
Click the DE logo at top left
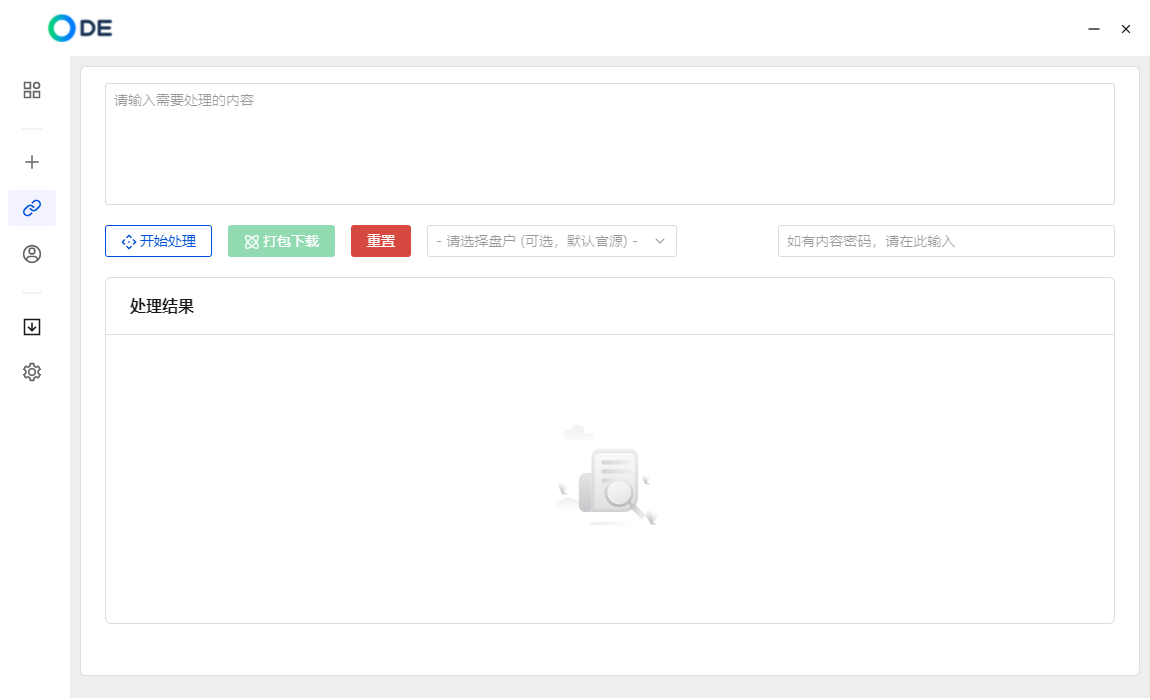pos(79,28)
